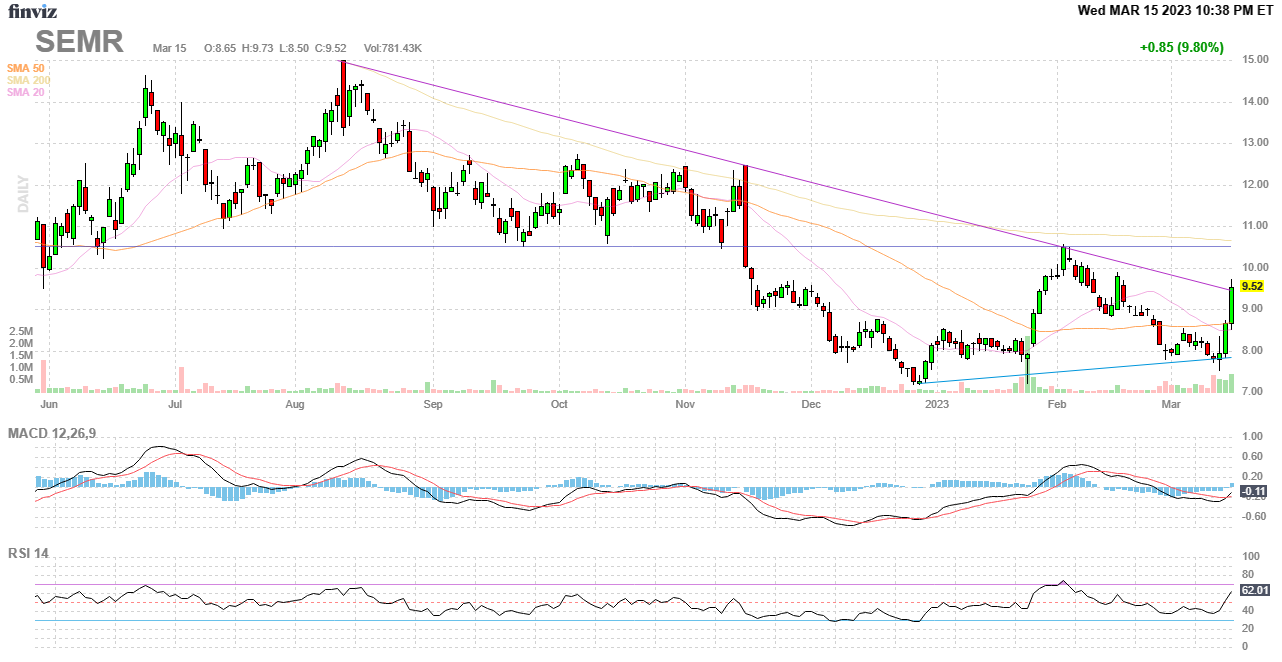Viewport: 1282px width, 662px height.
Task: Select the MACD 12,26,9 indicator title
Action: click(x=59, y=433)
